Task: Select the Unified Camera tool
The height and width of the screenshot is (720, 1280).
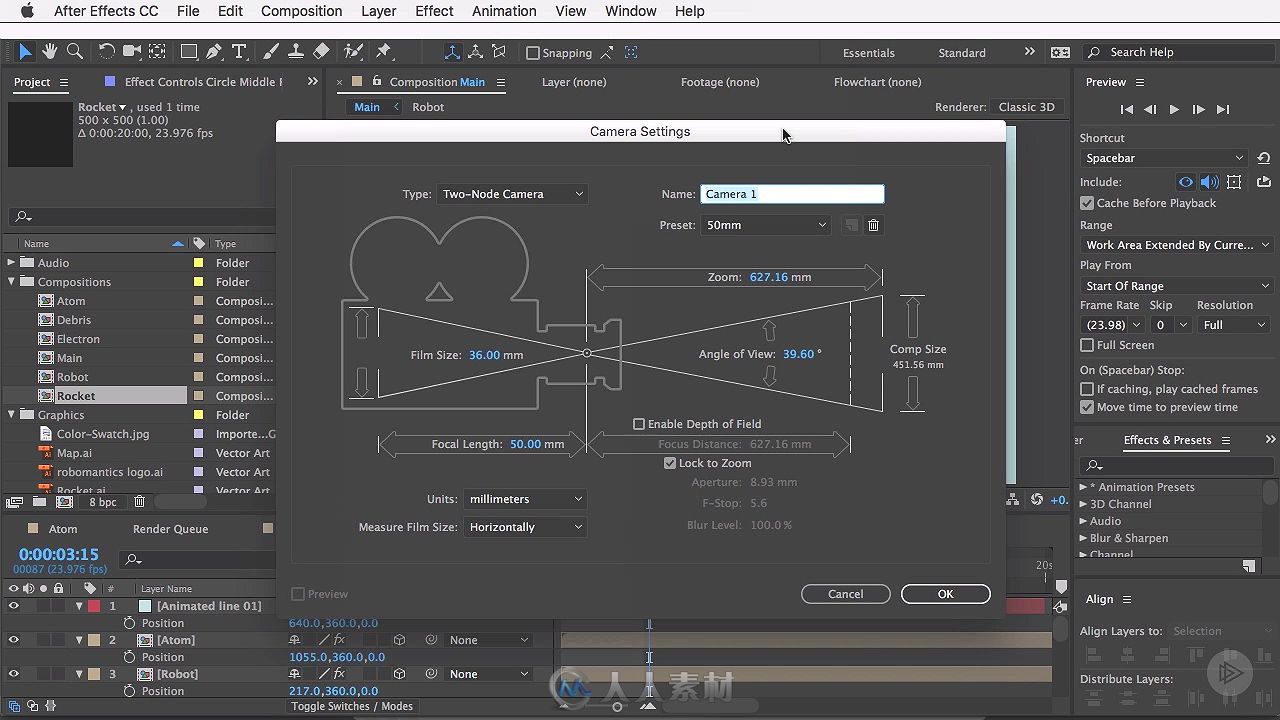Action: (132, 52)
